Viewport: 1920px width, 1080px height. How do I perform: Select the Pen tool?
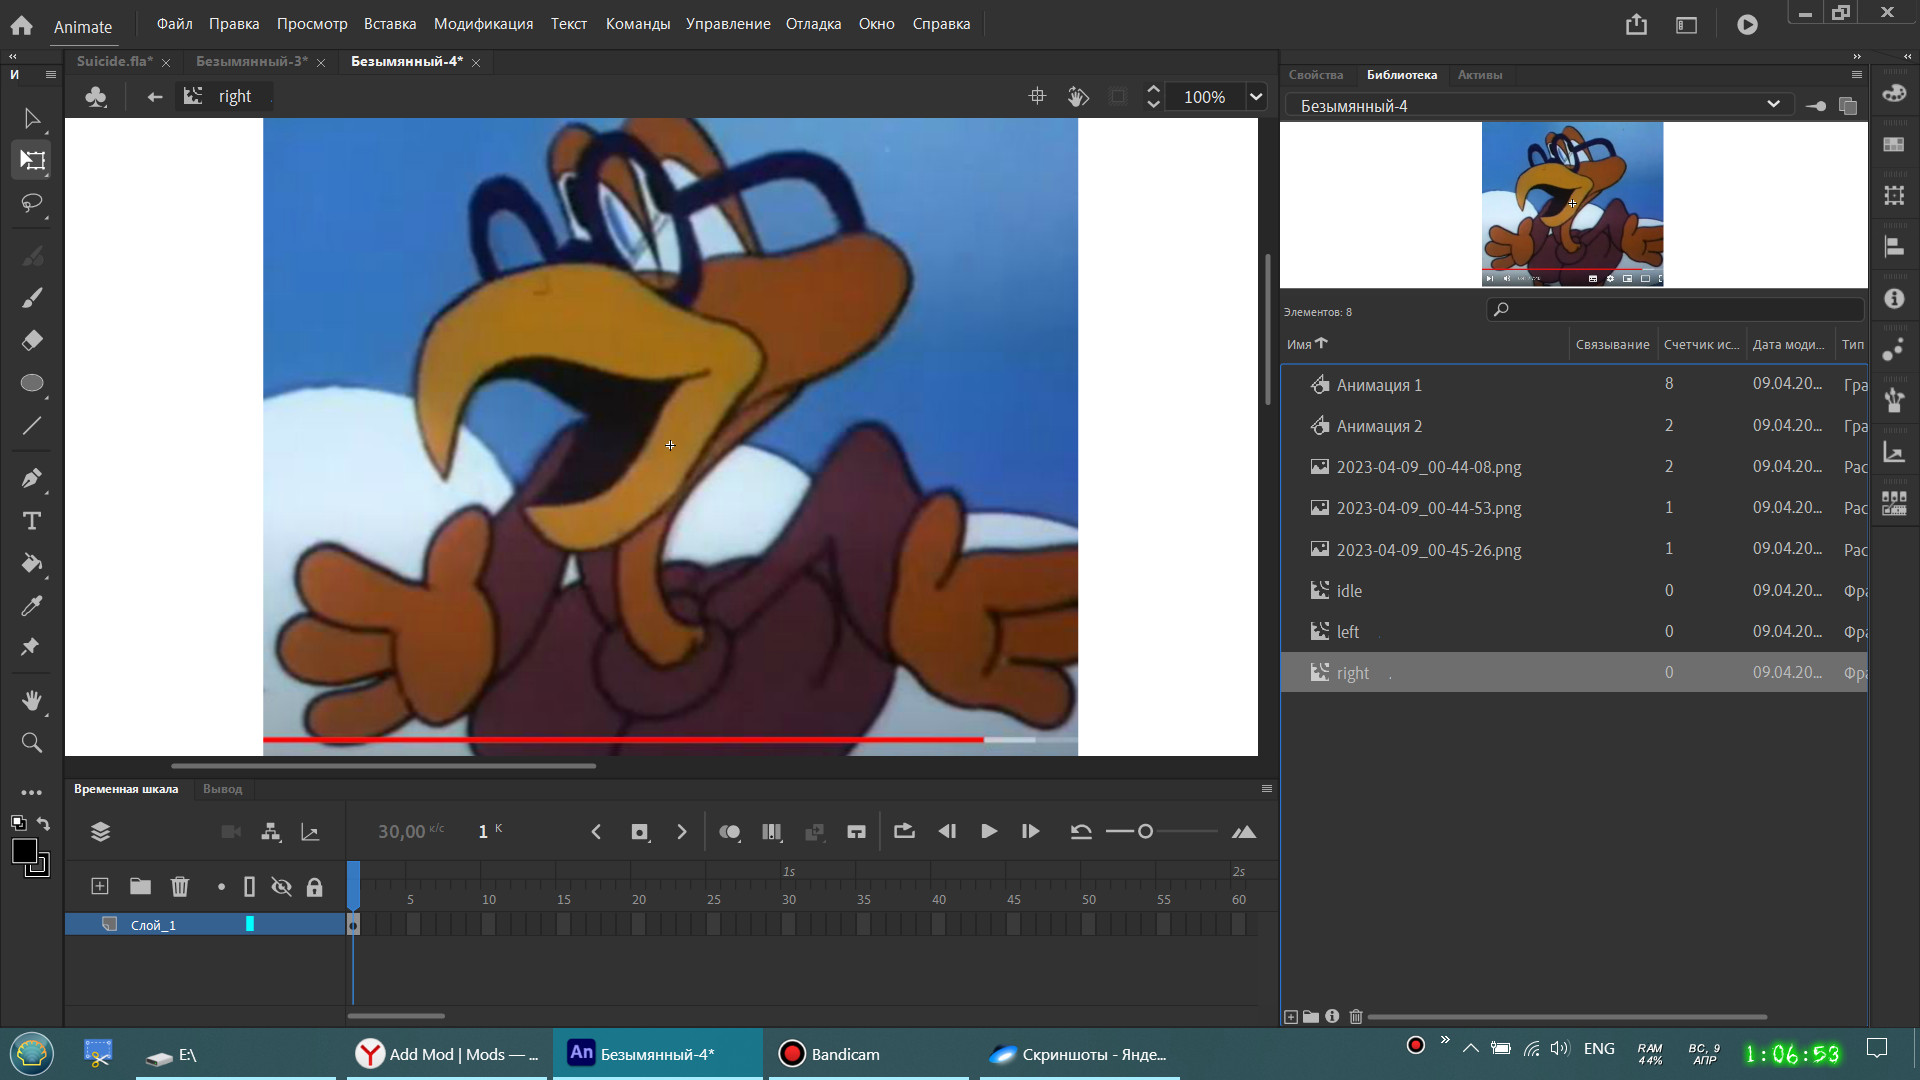click(32, 478)
